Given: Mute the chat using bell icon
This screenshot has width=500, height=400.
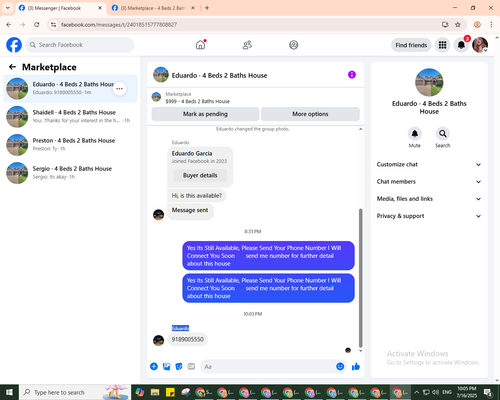Looking at the screenshot, I should pos(415,134).
